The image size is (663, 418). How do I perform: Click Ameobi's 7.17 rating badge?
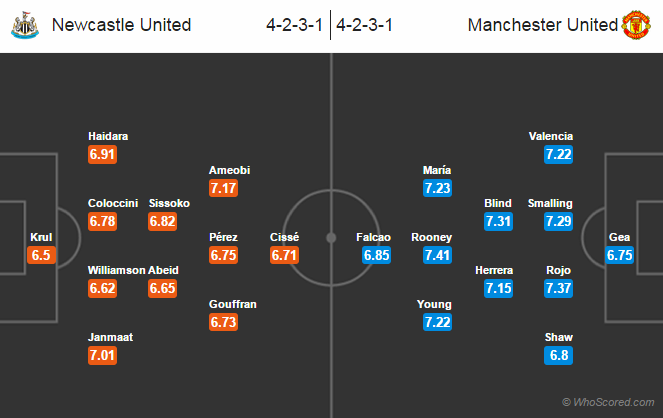(x=224, y=188)
